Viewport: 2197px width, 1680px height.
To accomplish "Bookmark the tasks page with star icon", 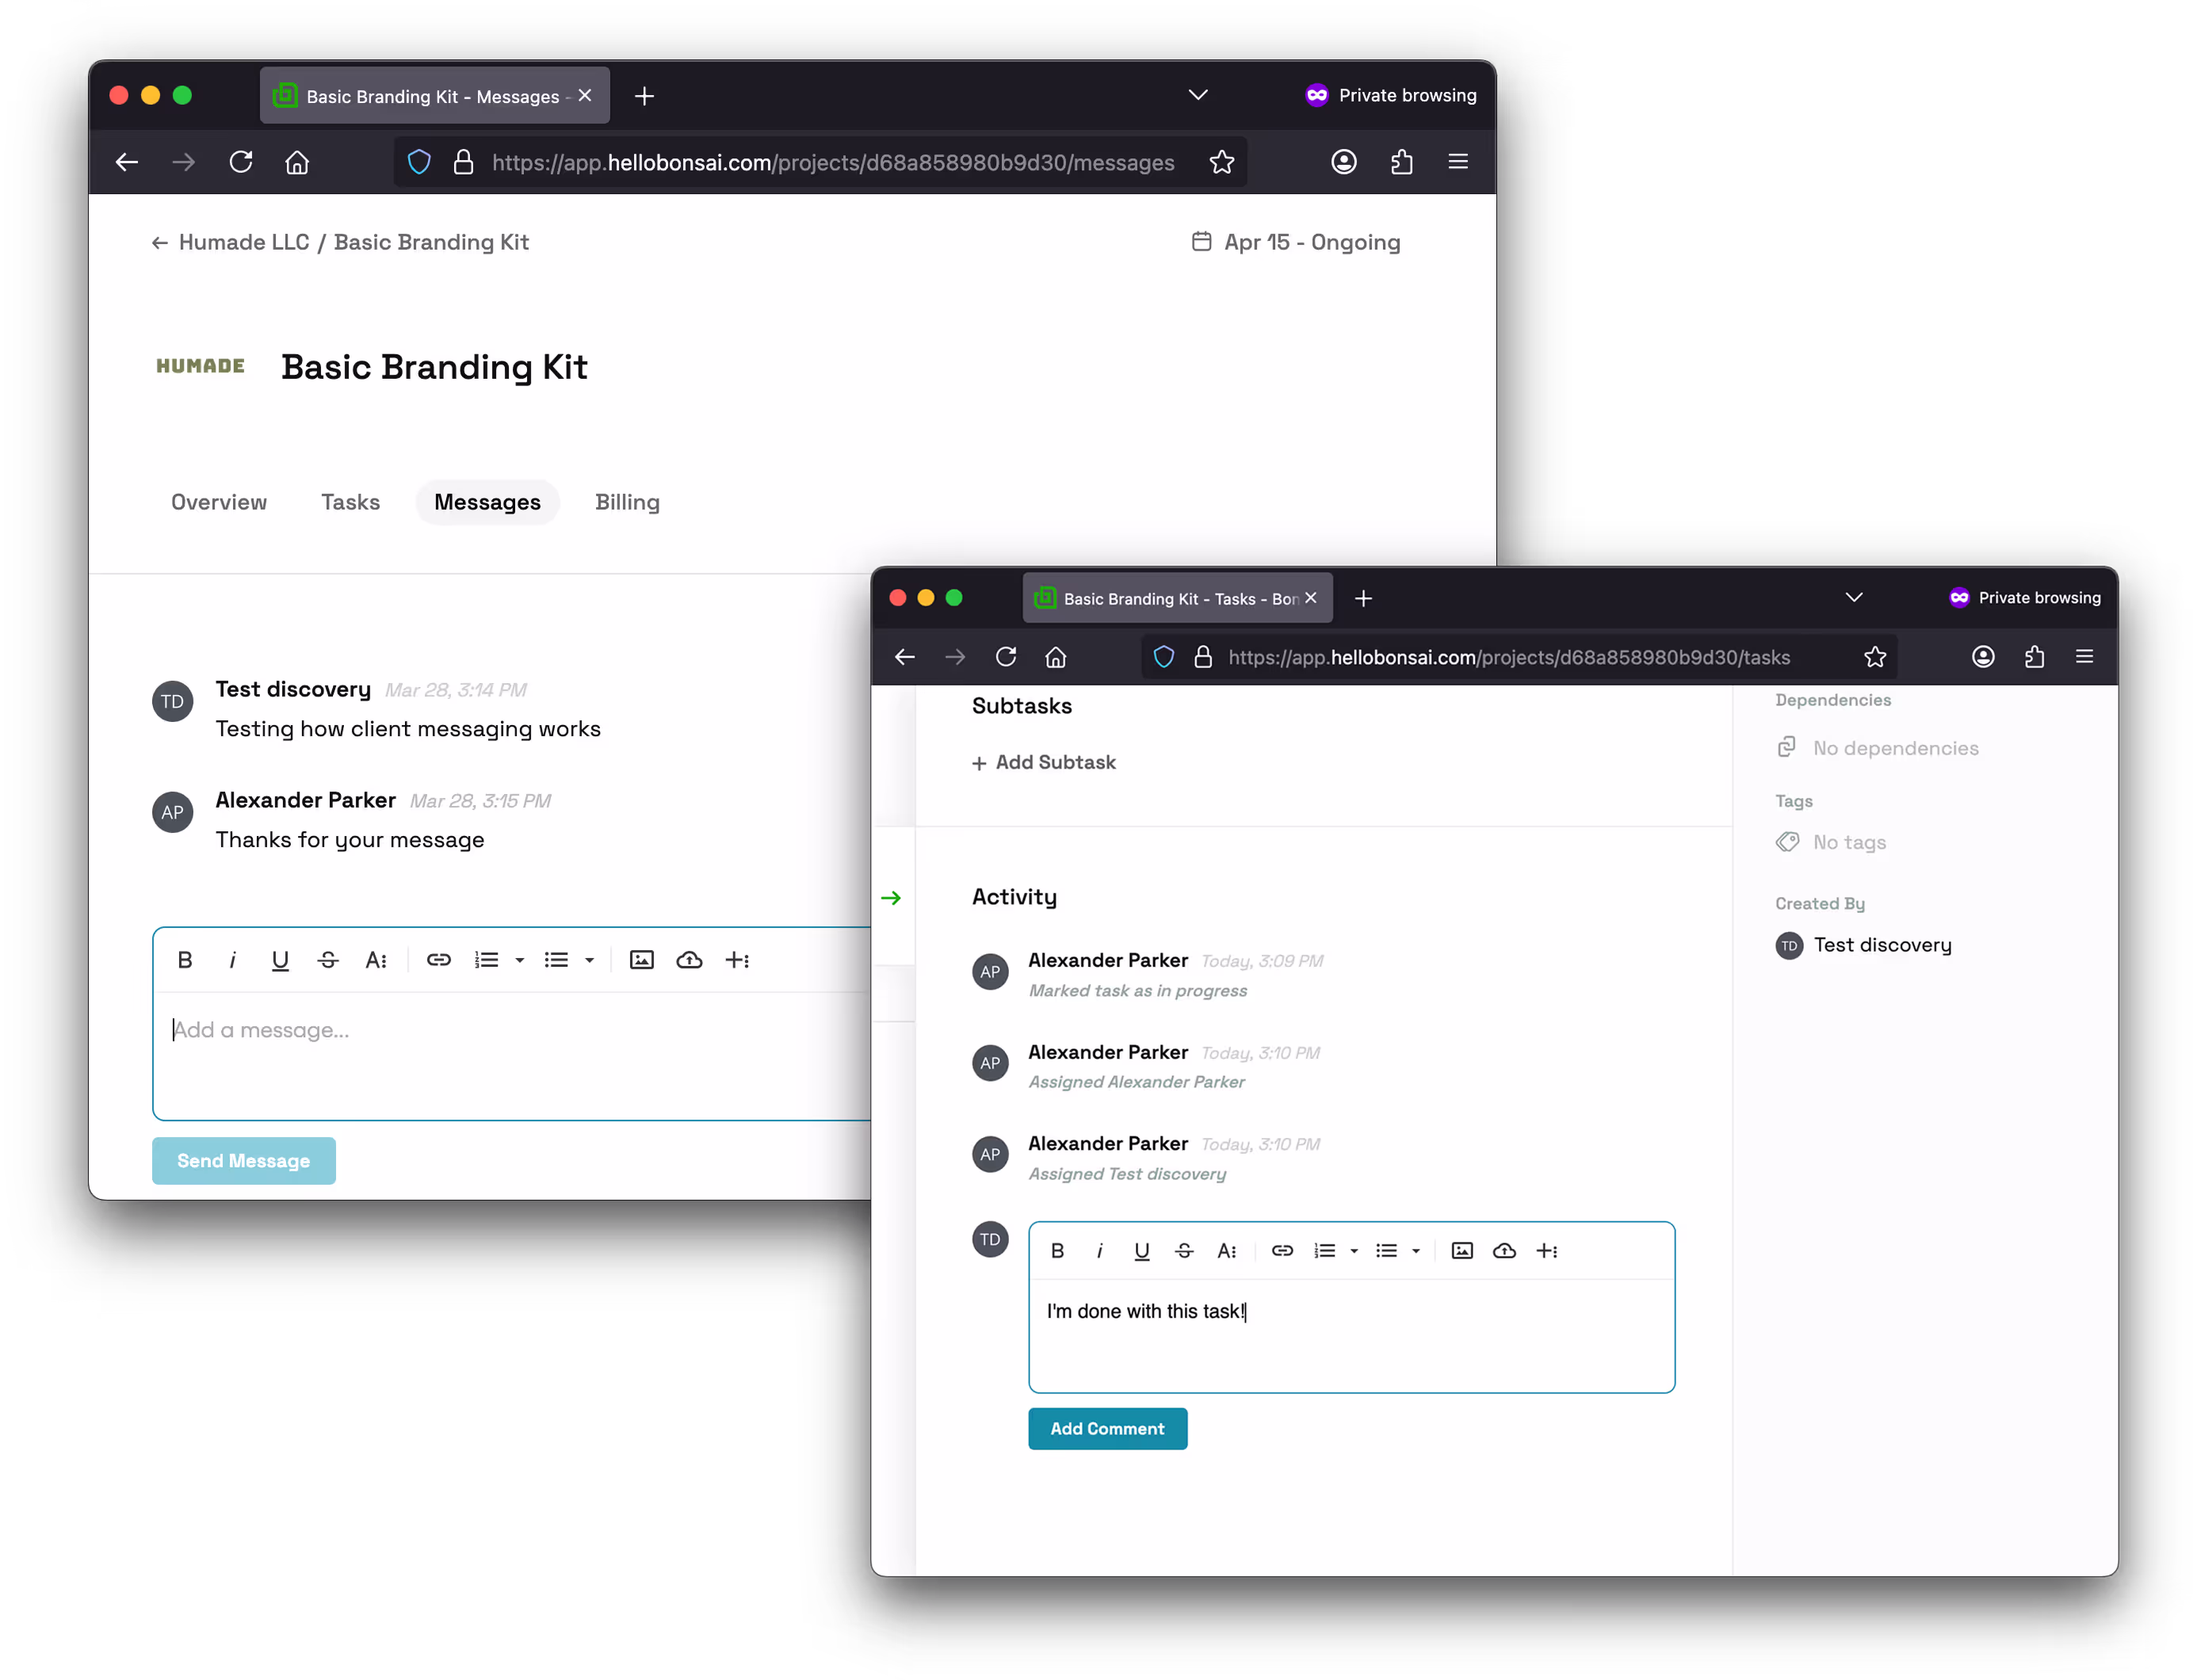I will [1875, 657].
